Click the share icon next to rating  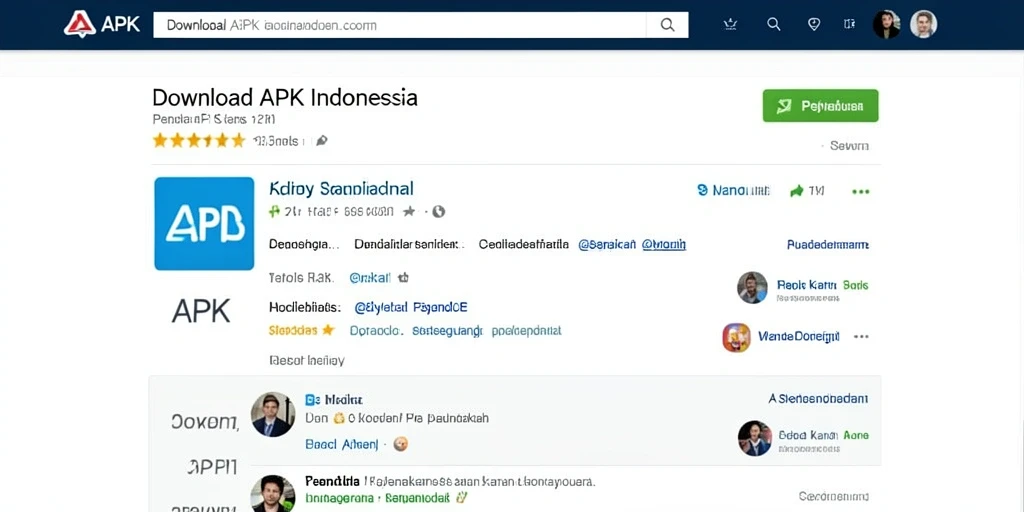point(321,140)
